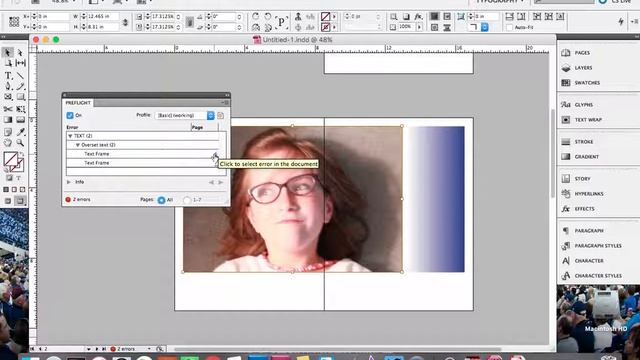This screenshot has width=640, height=360.
Task: Collapse the Overset text (2) group
Action: [x=78, y=145]
